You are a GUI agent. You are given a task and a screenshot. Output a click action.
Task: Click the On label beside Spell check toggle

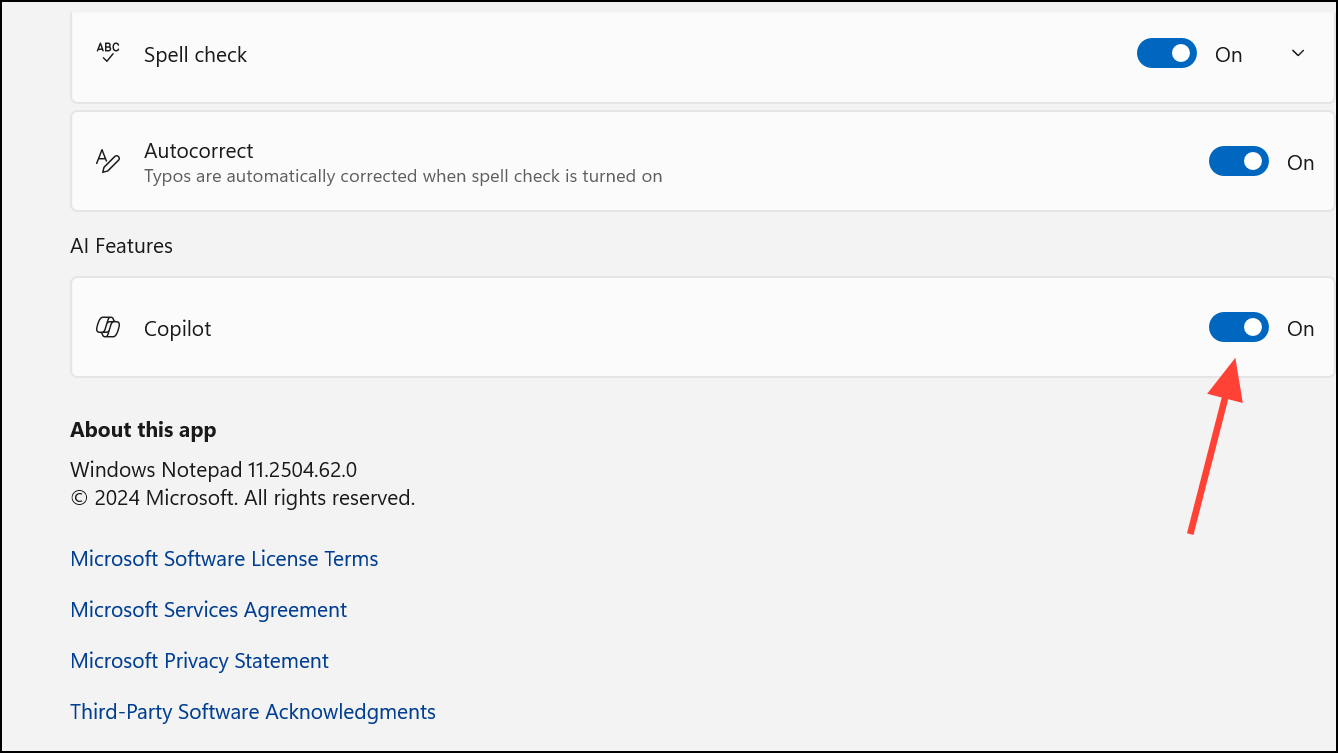click(x=1228, y=55)
